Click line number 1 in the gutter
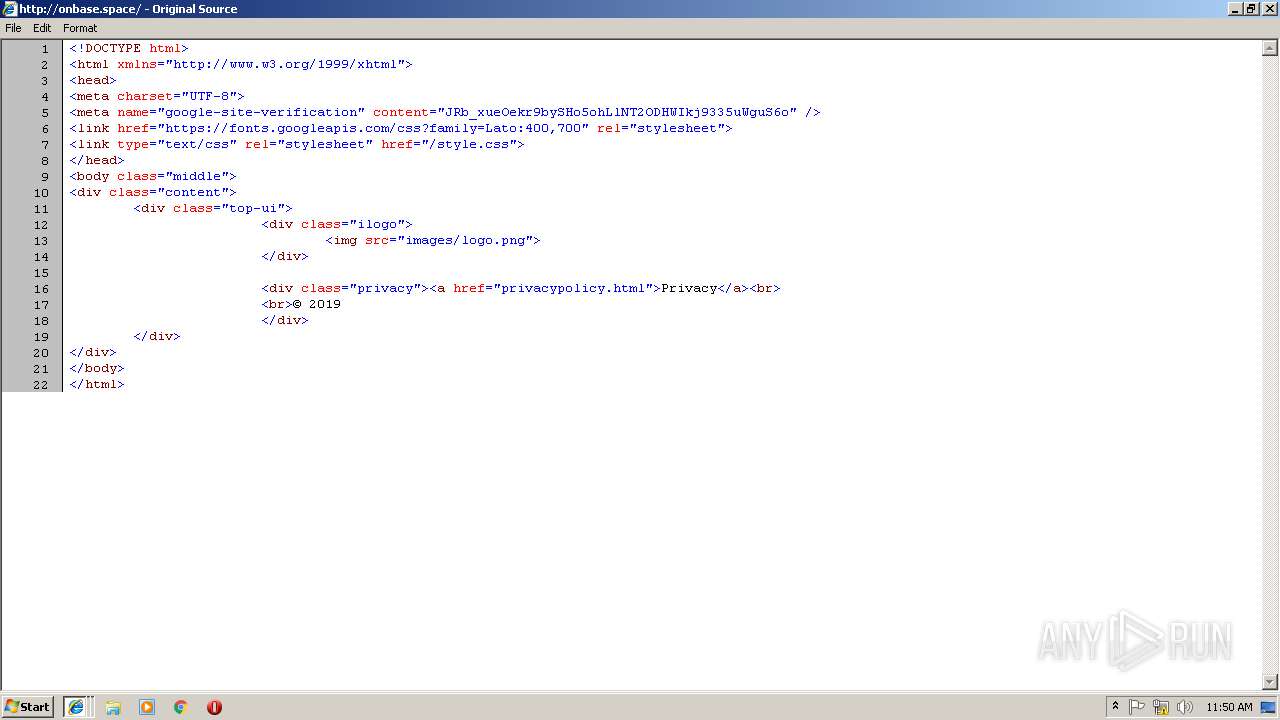1280x720 pixels. pyautogui.click(x=44, y=48)
